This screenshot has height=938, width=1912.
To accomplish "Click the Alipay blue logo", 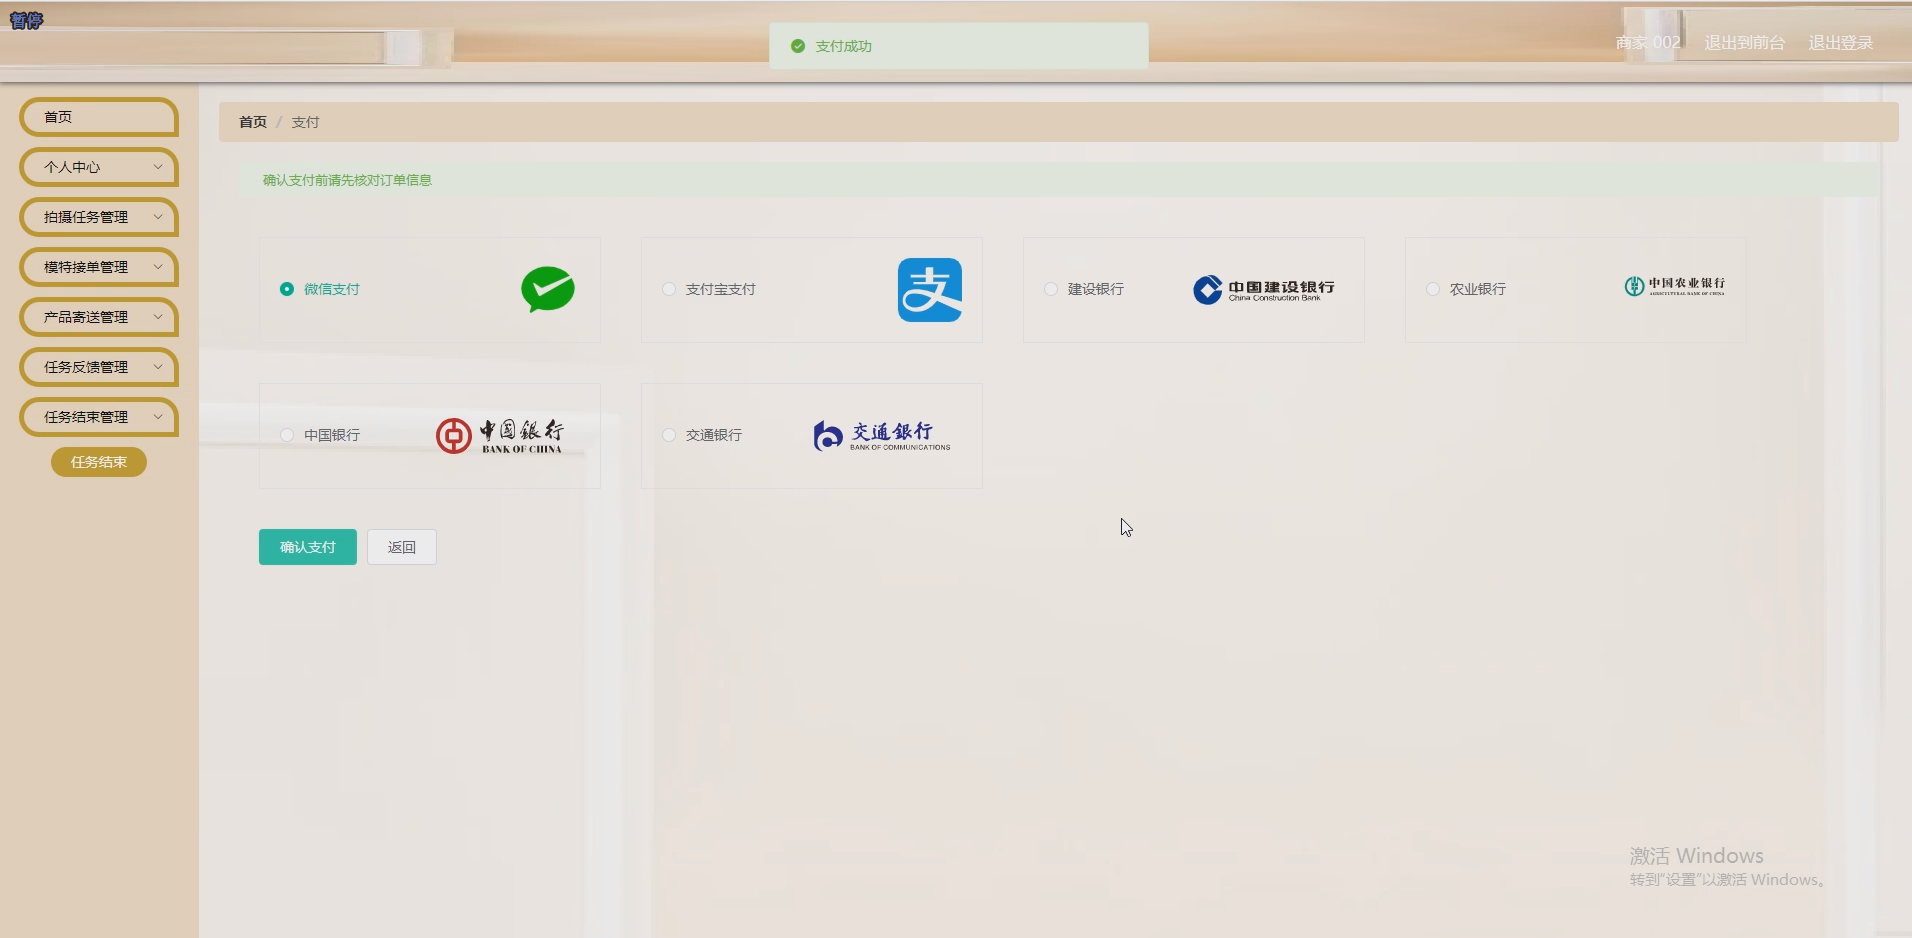I will pyautogui.click(x=930, y=290).
